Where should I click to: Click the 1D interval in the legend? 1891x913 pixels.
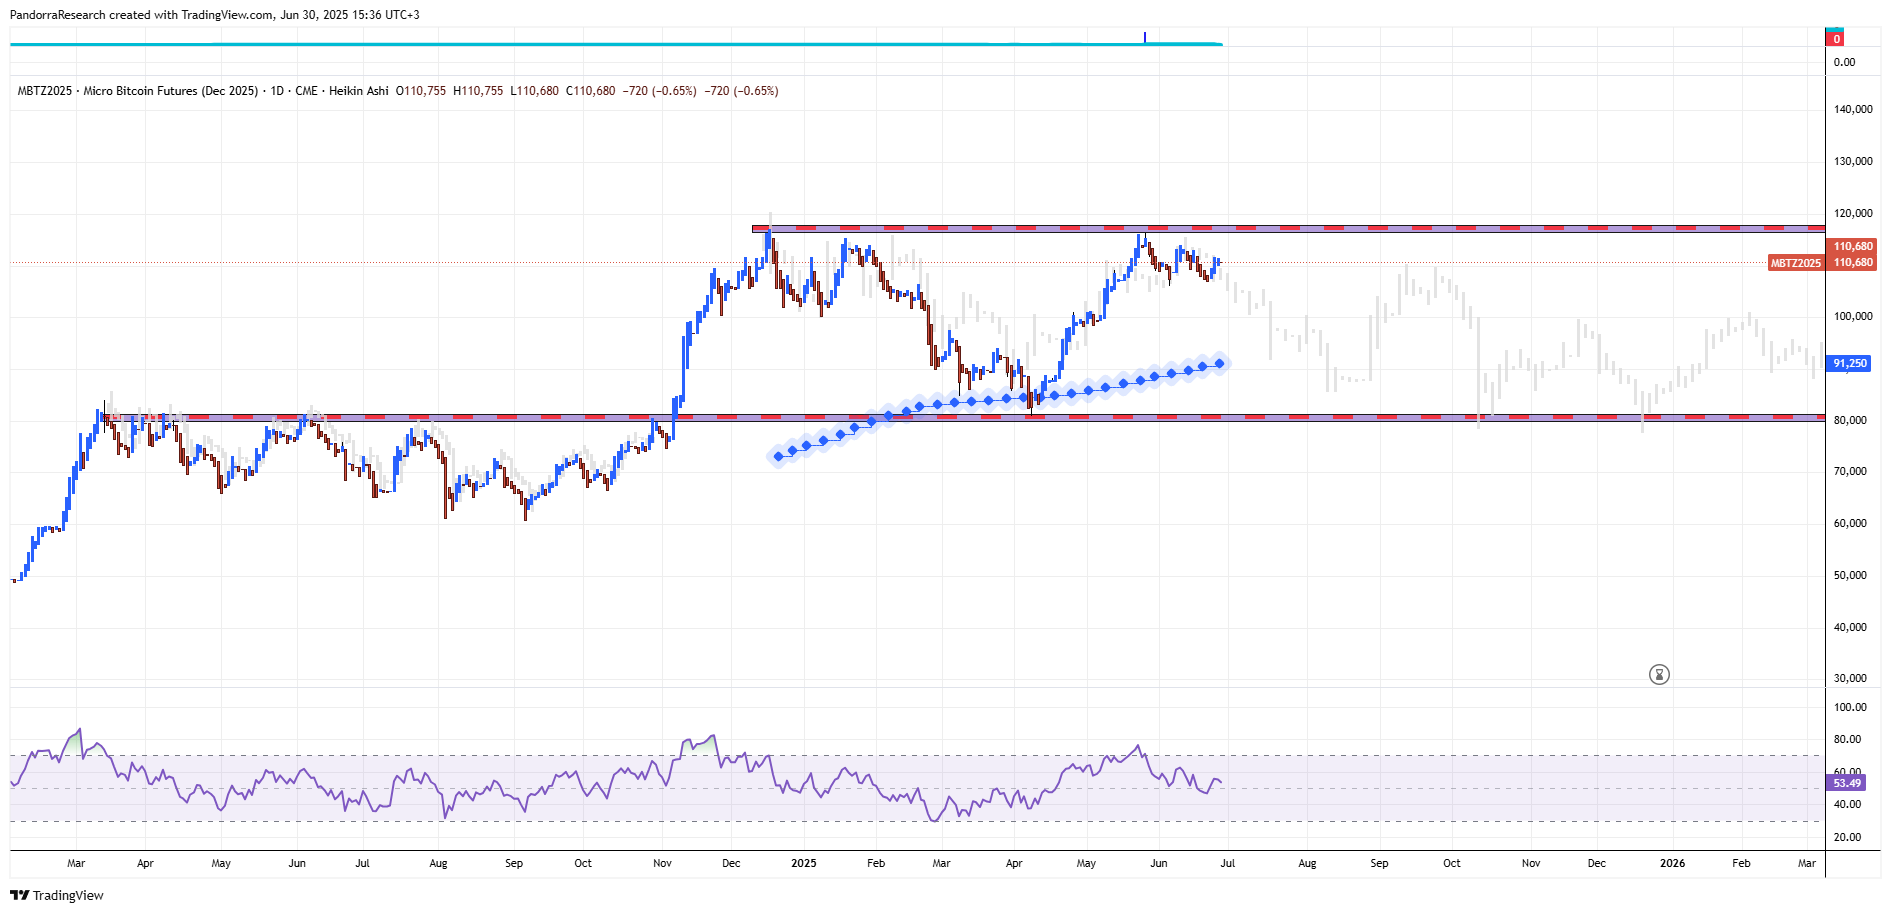(277, 91)
